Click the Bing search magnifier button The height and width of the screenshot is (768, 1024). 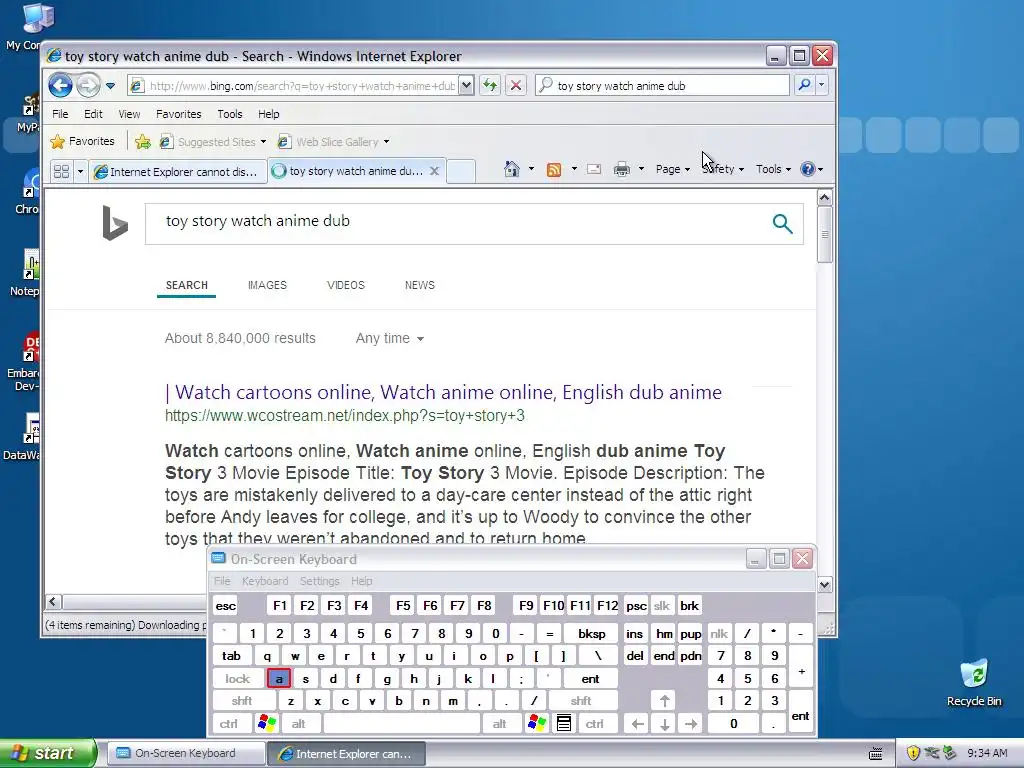782,223
